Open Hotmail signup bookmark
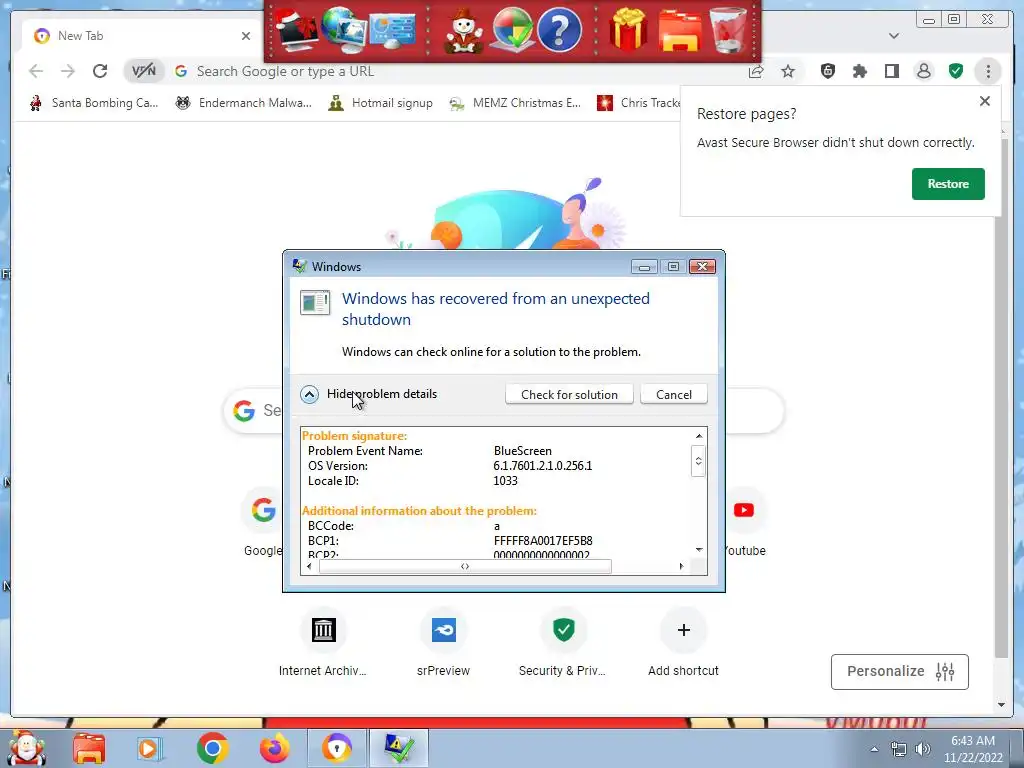Viewport: 1024px width, 768px height. pos(381,103)
